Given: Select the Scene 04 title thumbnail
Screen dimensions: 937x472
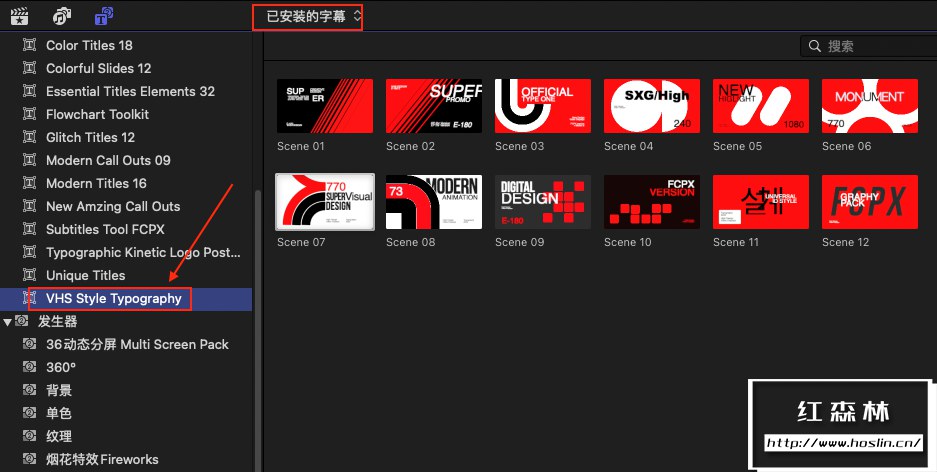Looking at the screenshot, I should pos(652,106).
